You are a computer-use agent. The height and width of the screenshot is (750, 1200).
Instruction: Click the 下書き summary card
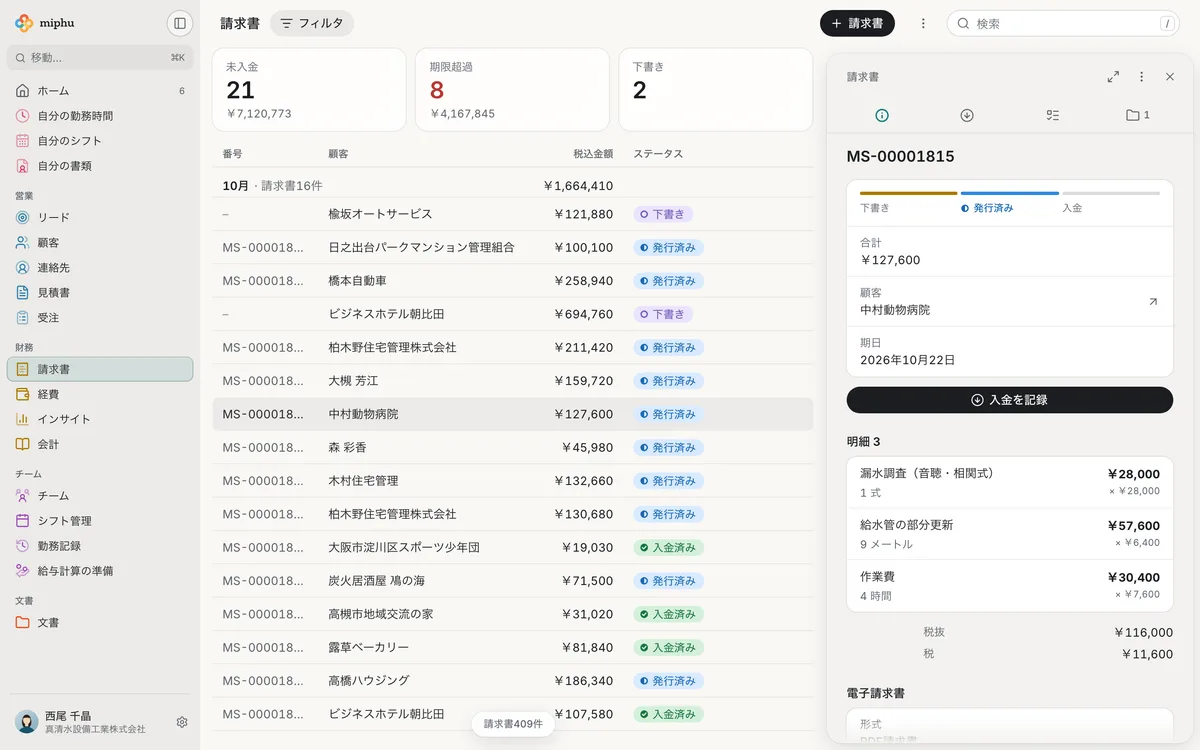coord(716,89)
